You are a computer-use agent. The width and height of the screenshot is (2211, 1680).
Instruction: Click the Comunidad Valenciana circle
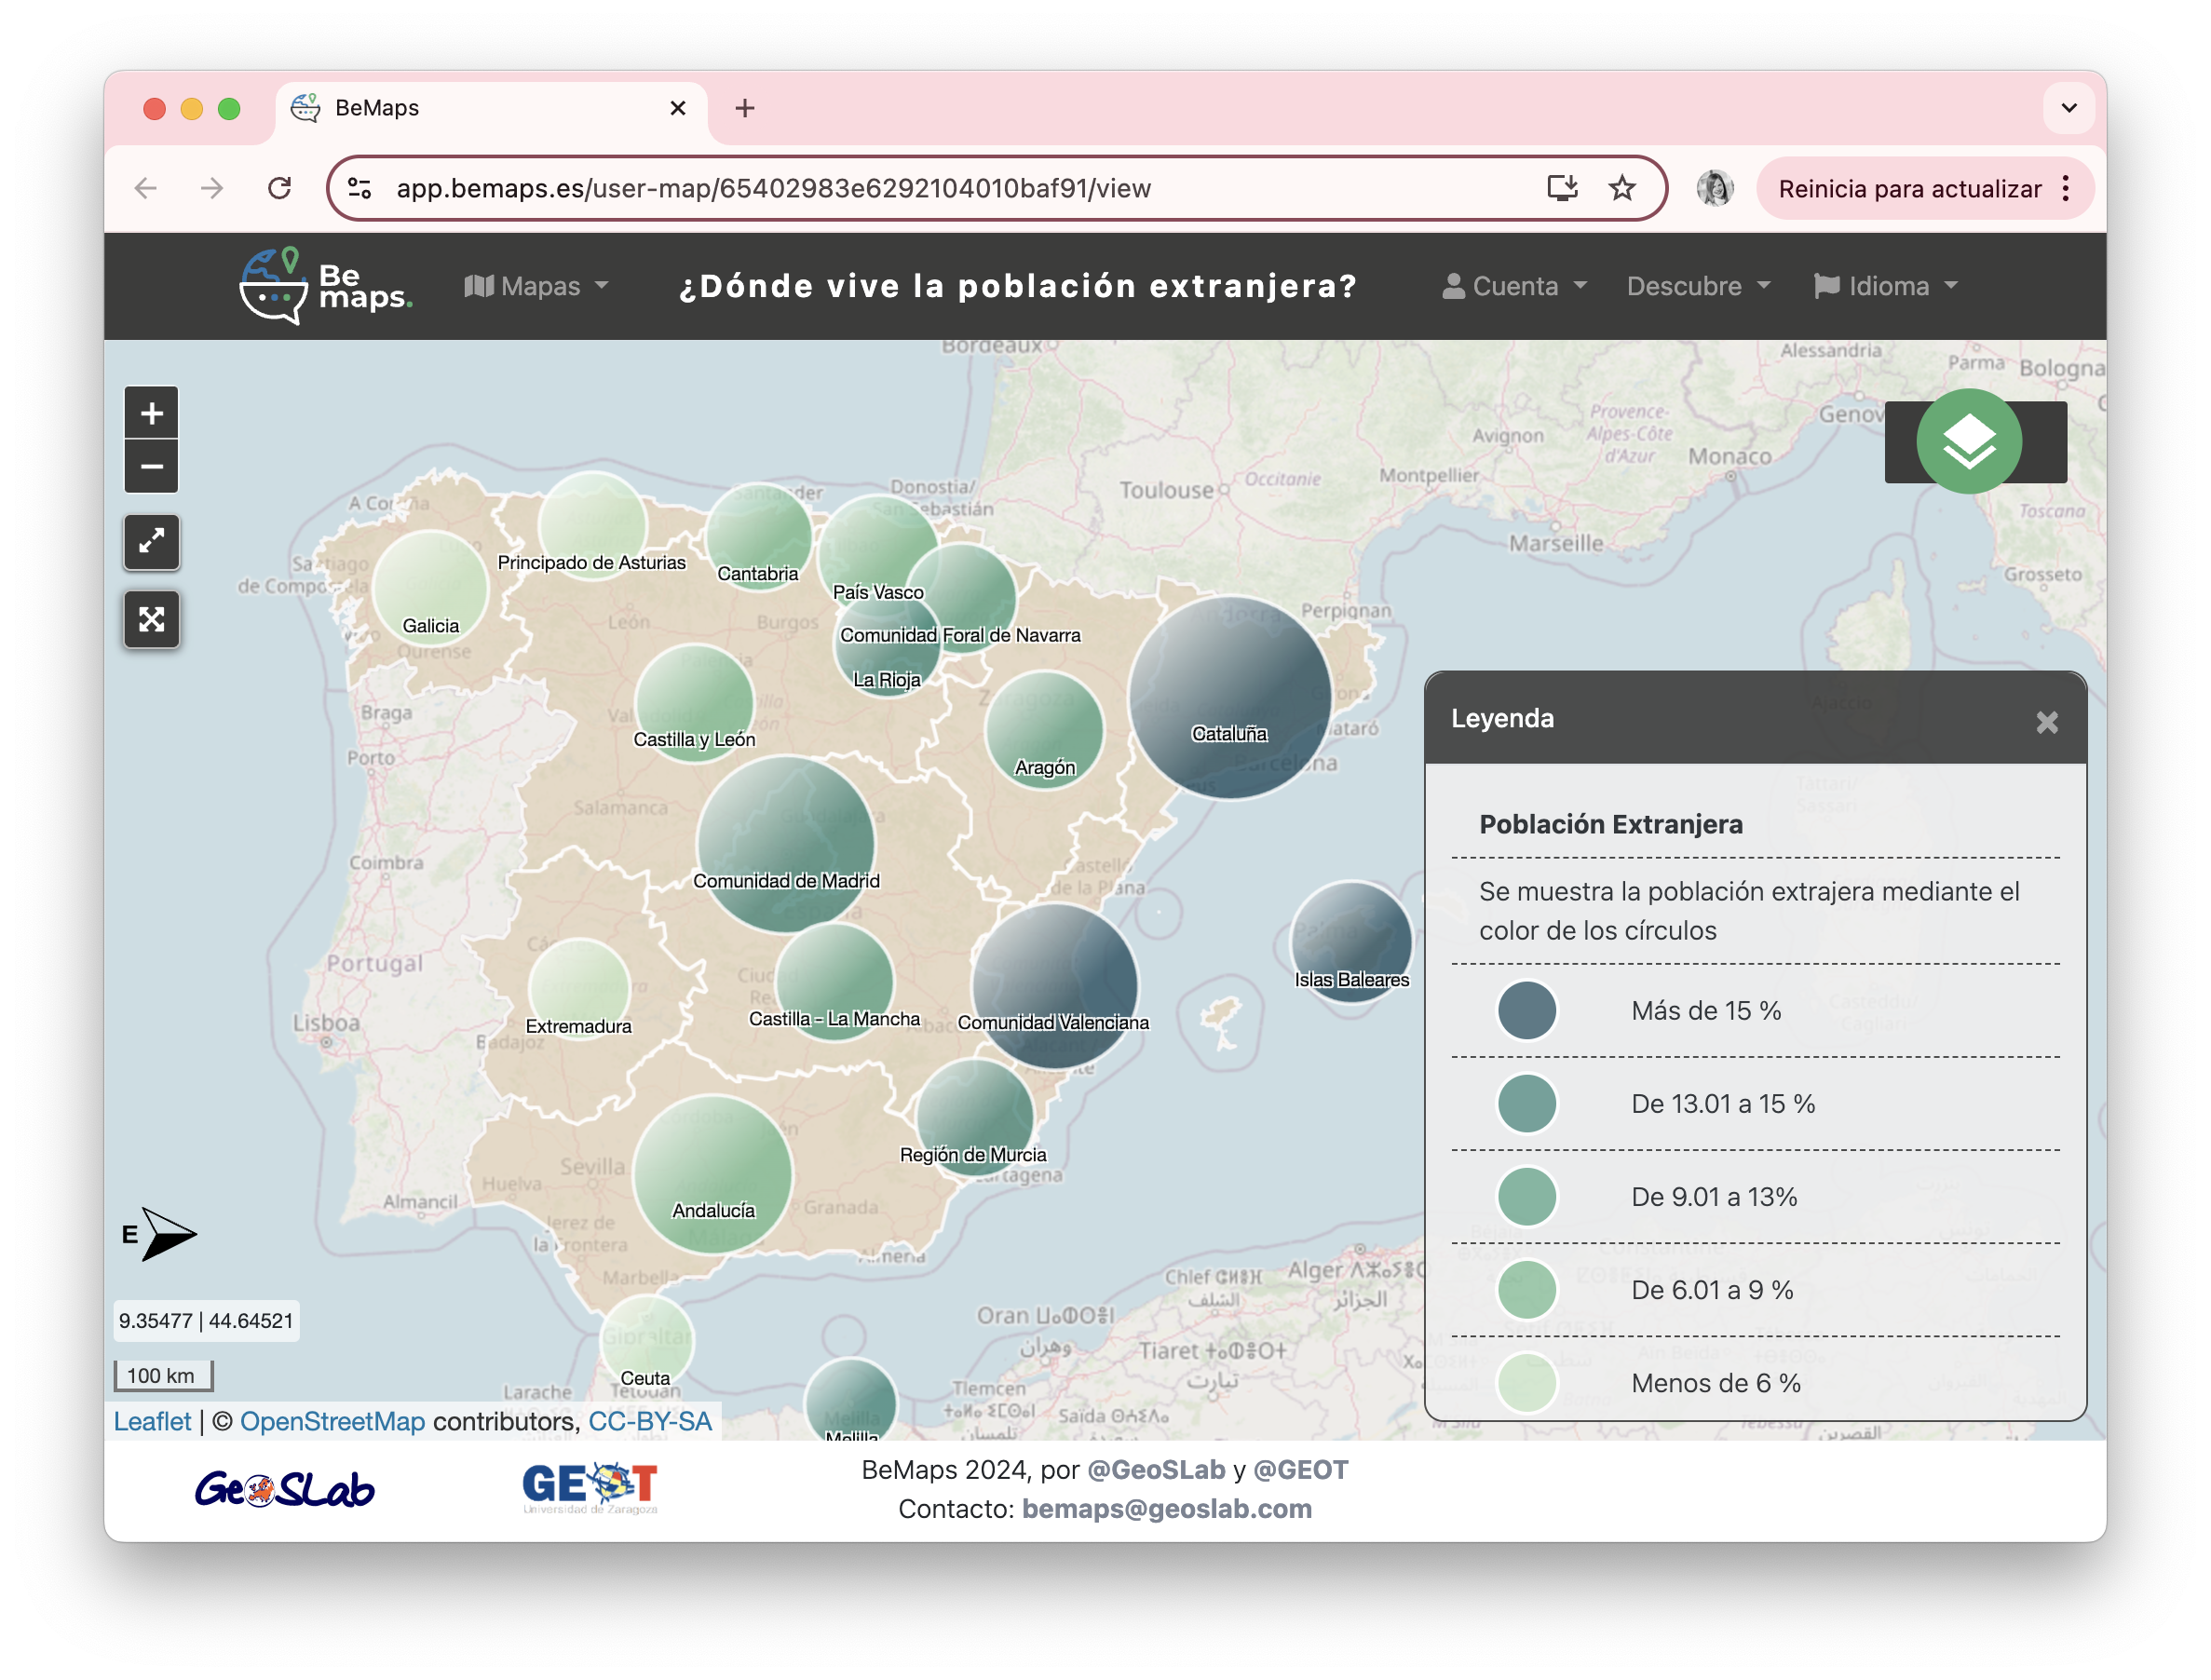point(1054,986)
